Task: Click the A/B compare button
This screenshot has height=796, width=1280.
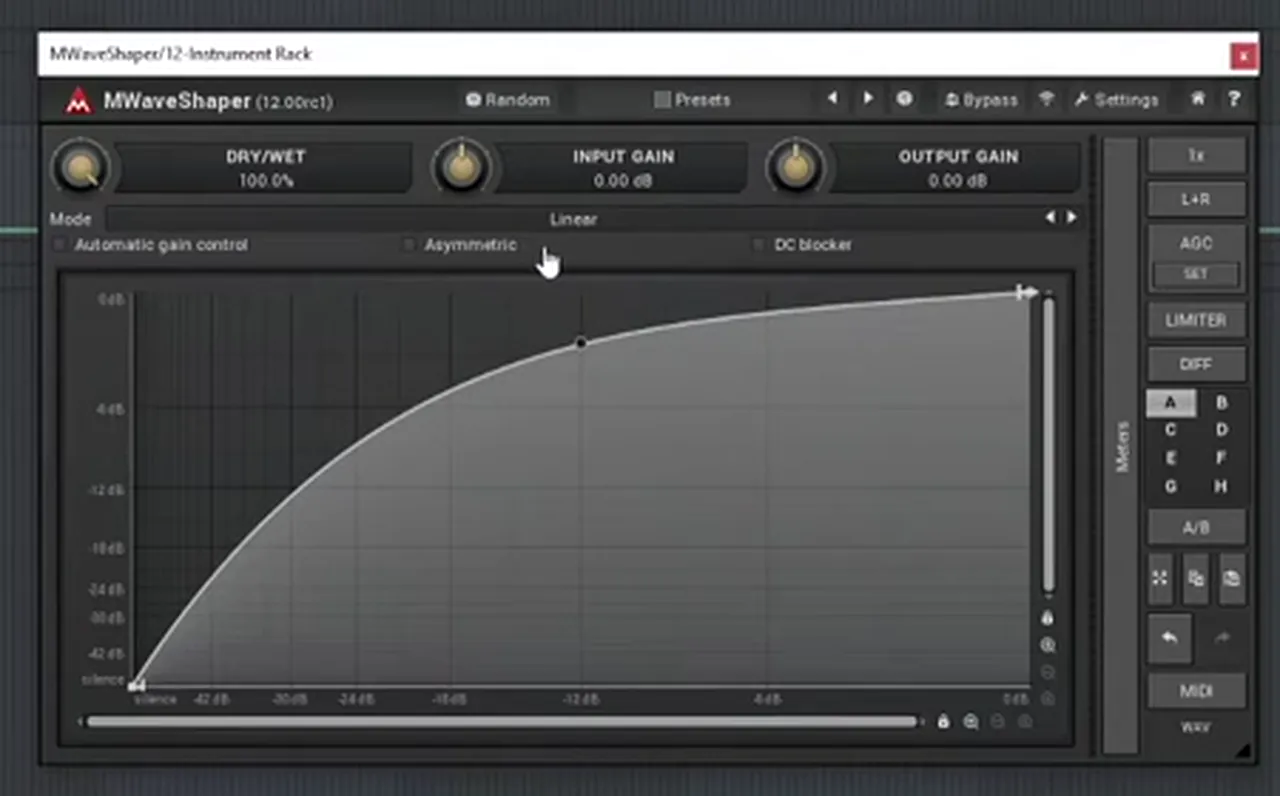Action: [x=1197, y=528]
